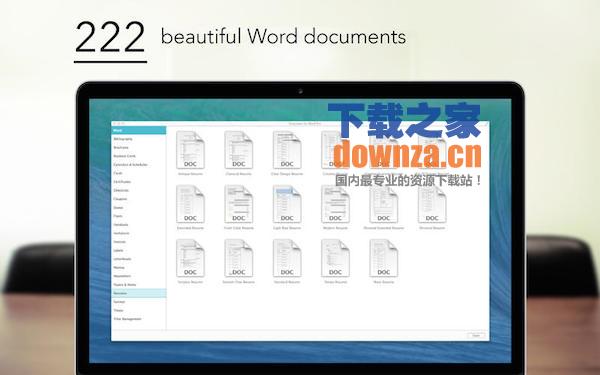Select the Fresh Color Resume document icon
The image size is (600, 375).
coord(238,204)
